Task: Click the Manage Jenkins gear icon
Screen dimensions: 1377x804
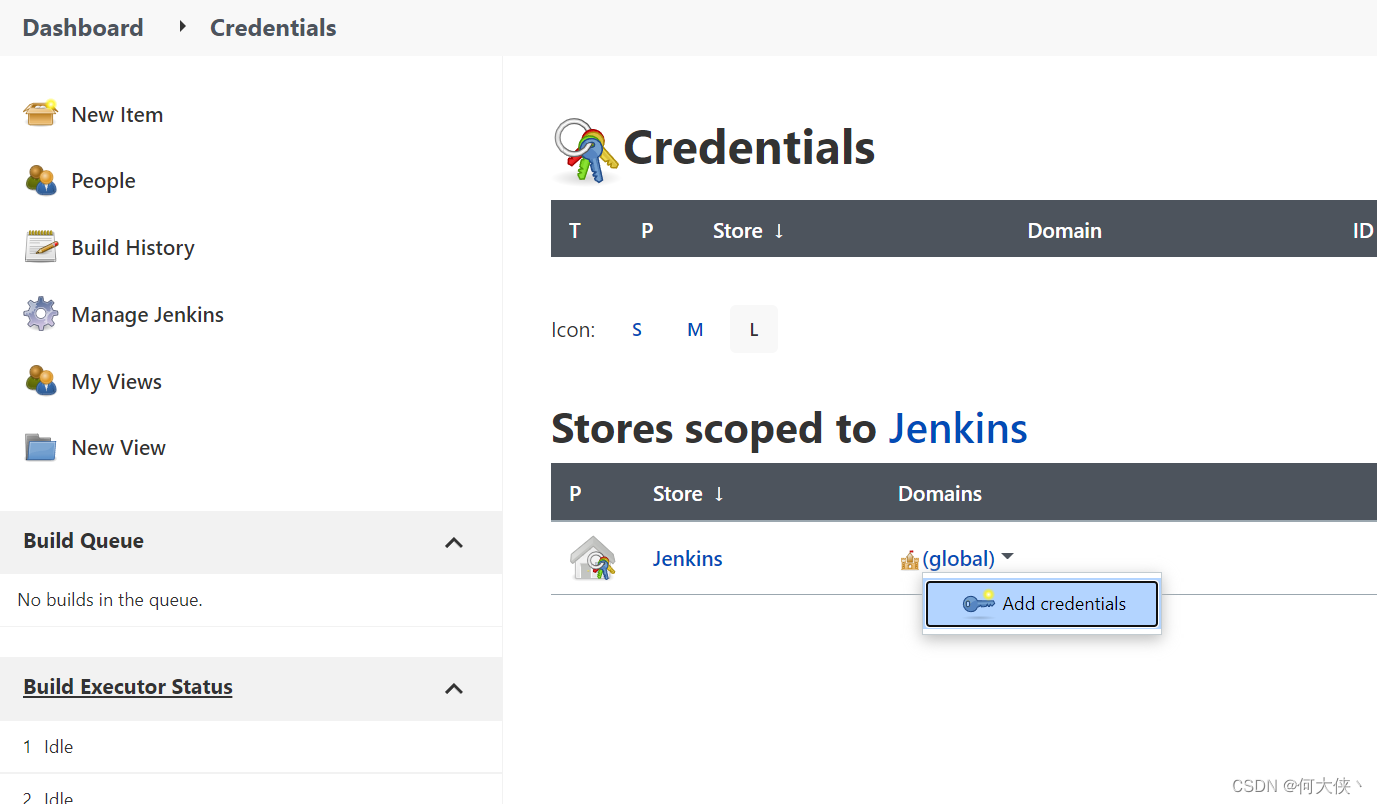Action: coord(41,314)
